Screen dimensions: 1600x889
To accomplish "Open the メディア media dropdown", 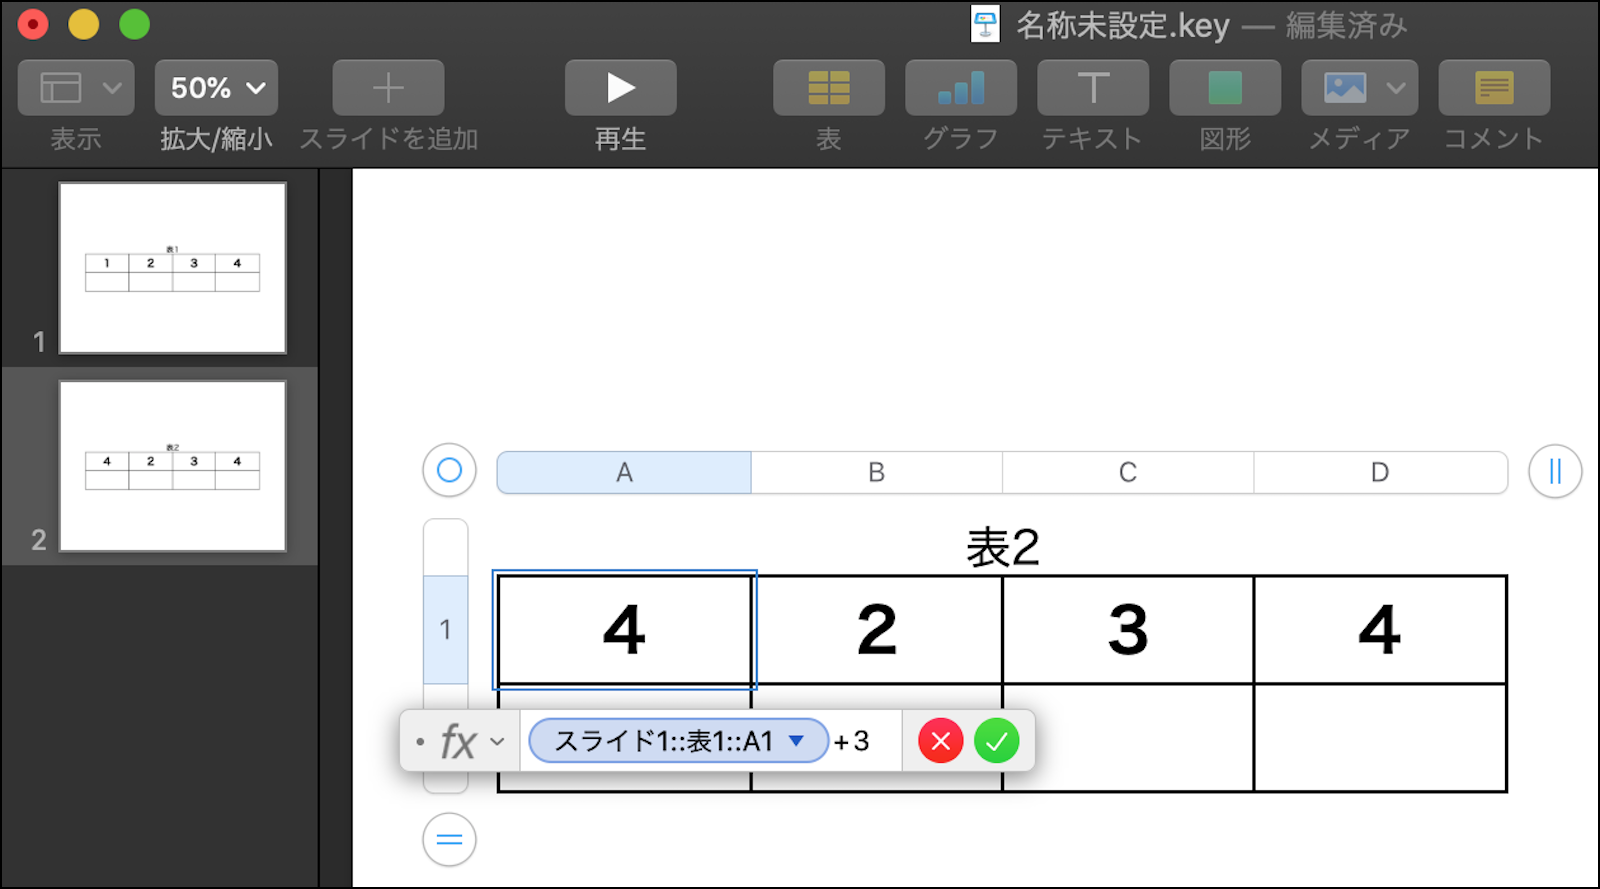I will click(1359, 88).
